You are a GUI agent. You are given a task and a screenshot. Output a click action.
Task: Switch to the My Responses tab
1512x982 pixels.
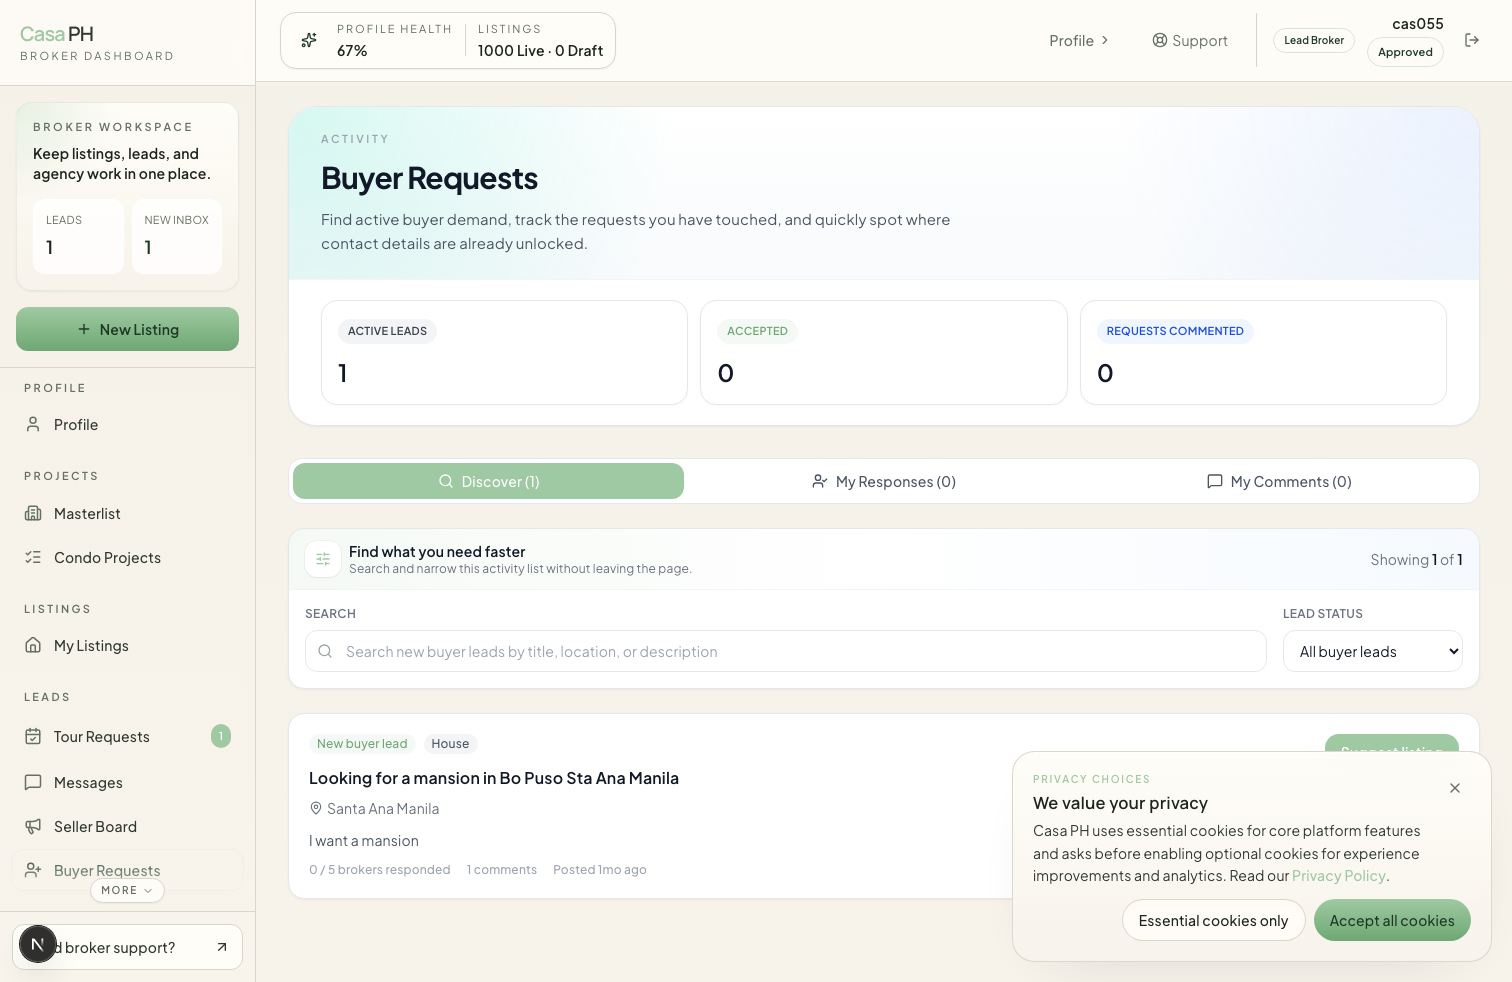[x=884, y=481]
